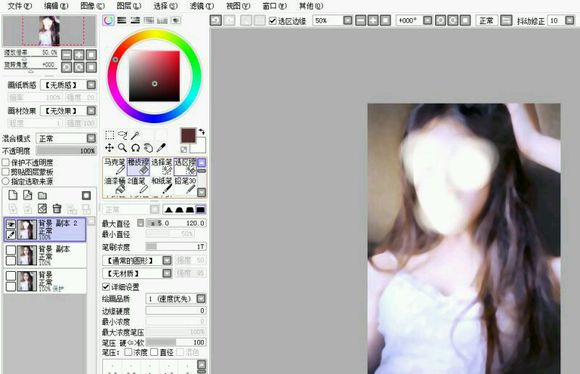
Task: Open the 文件 menu
Action: click(x=20, y=6)
